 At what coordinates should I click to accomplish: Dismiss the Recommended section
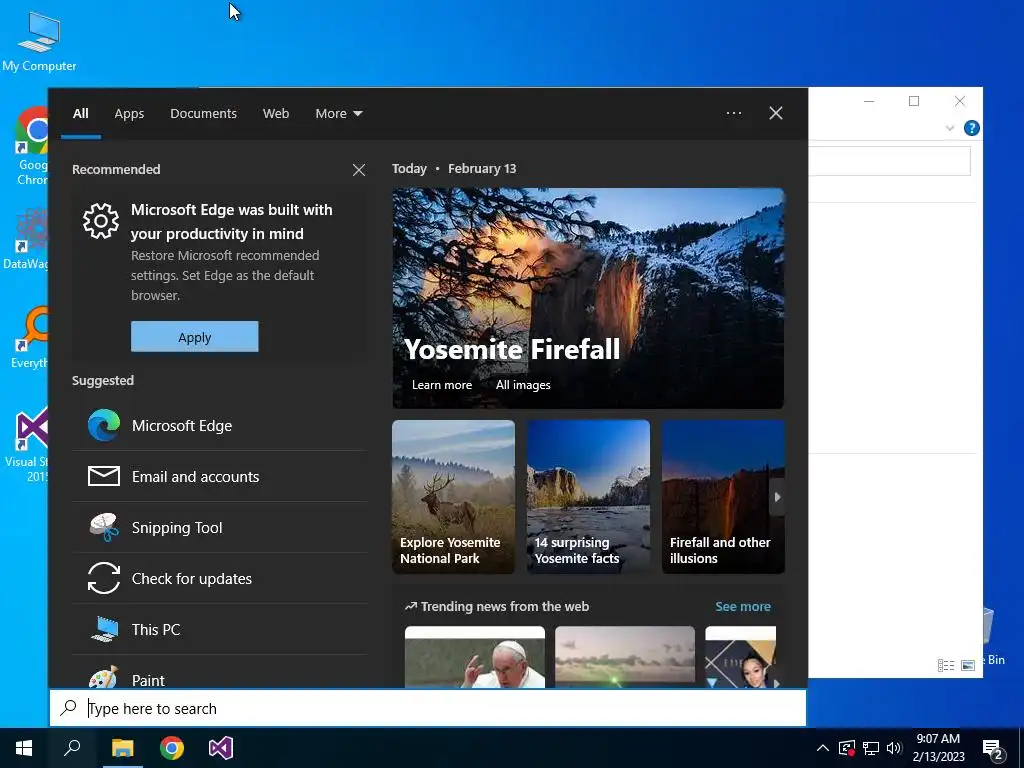[x=359, y=170]
